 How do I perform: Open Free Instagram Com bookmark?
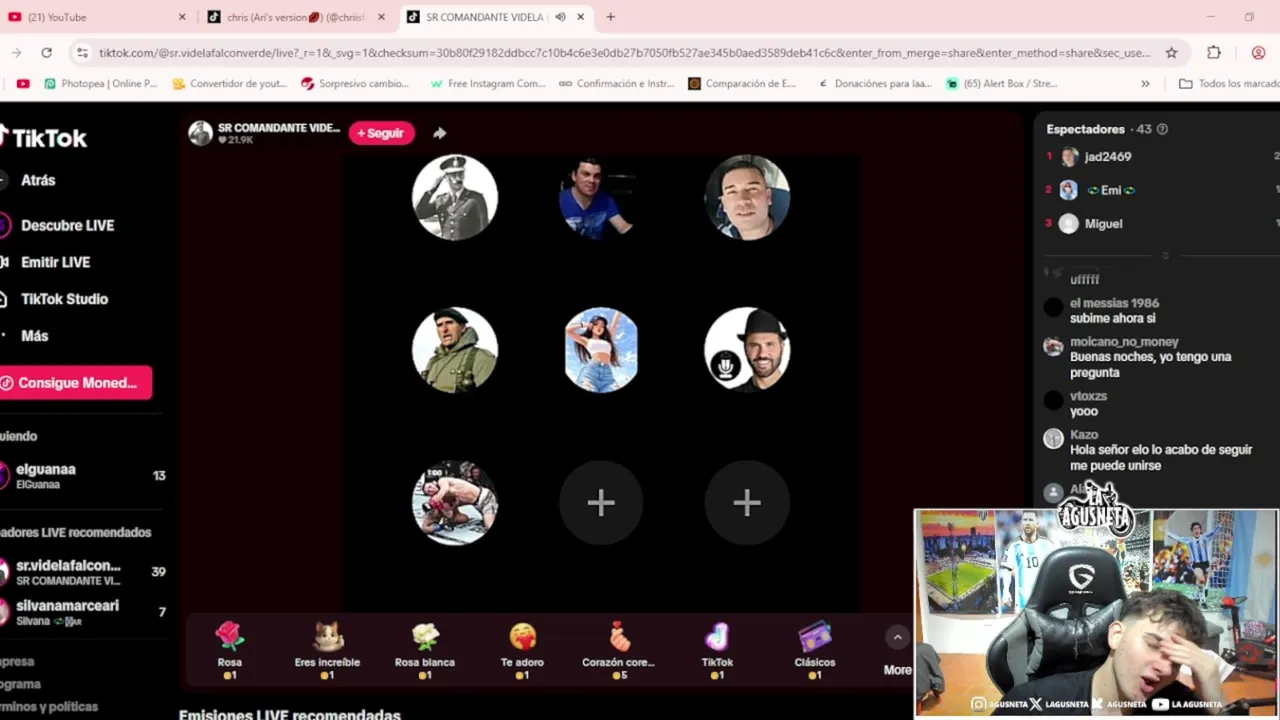pos(488,84)
